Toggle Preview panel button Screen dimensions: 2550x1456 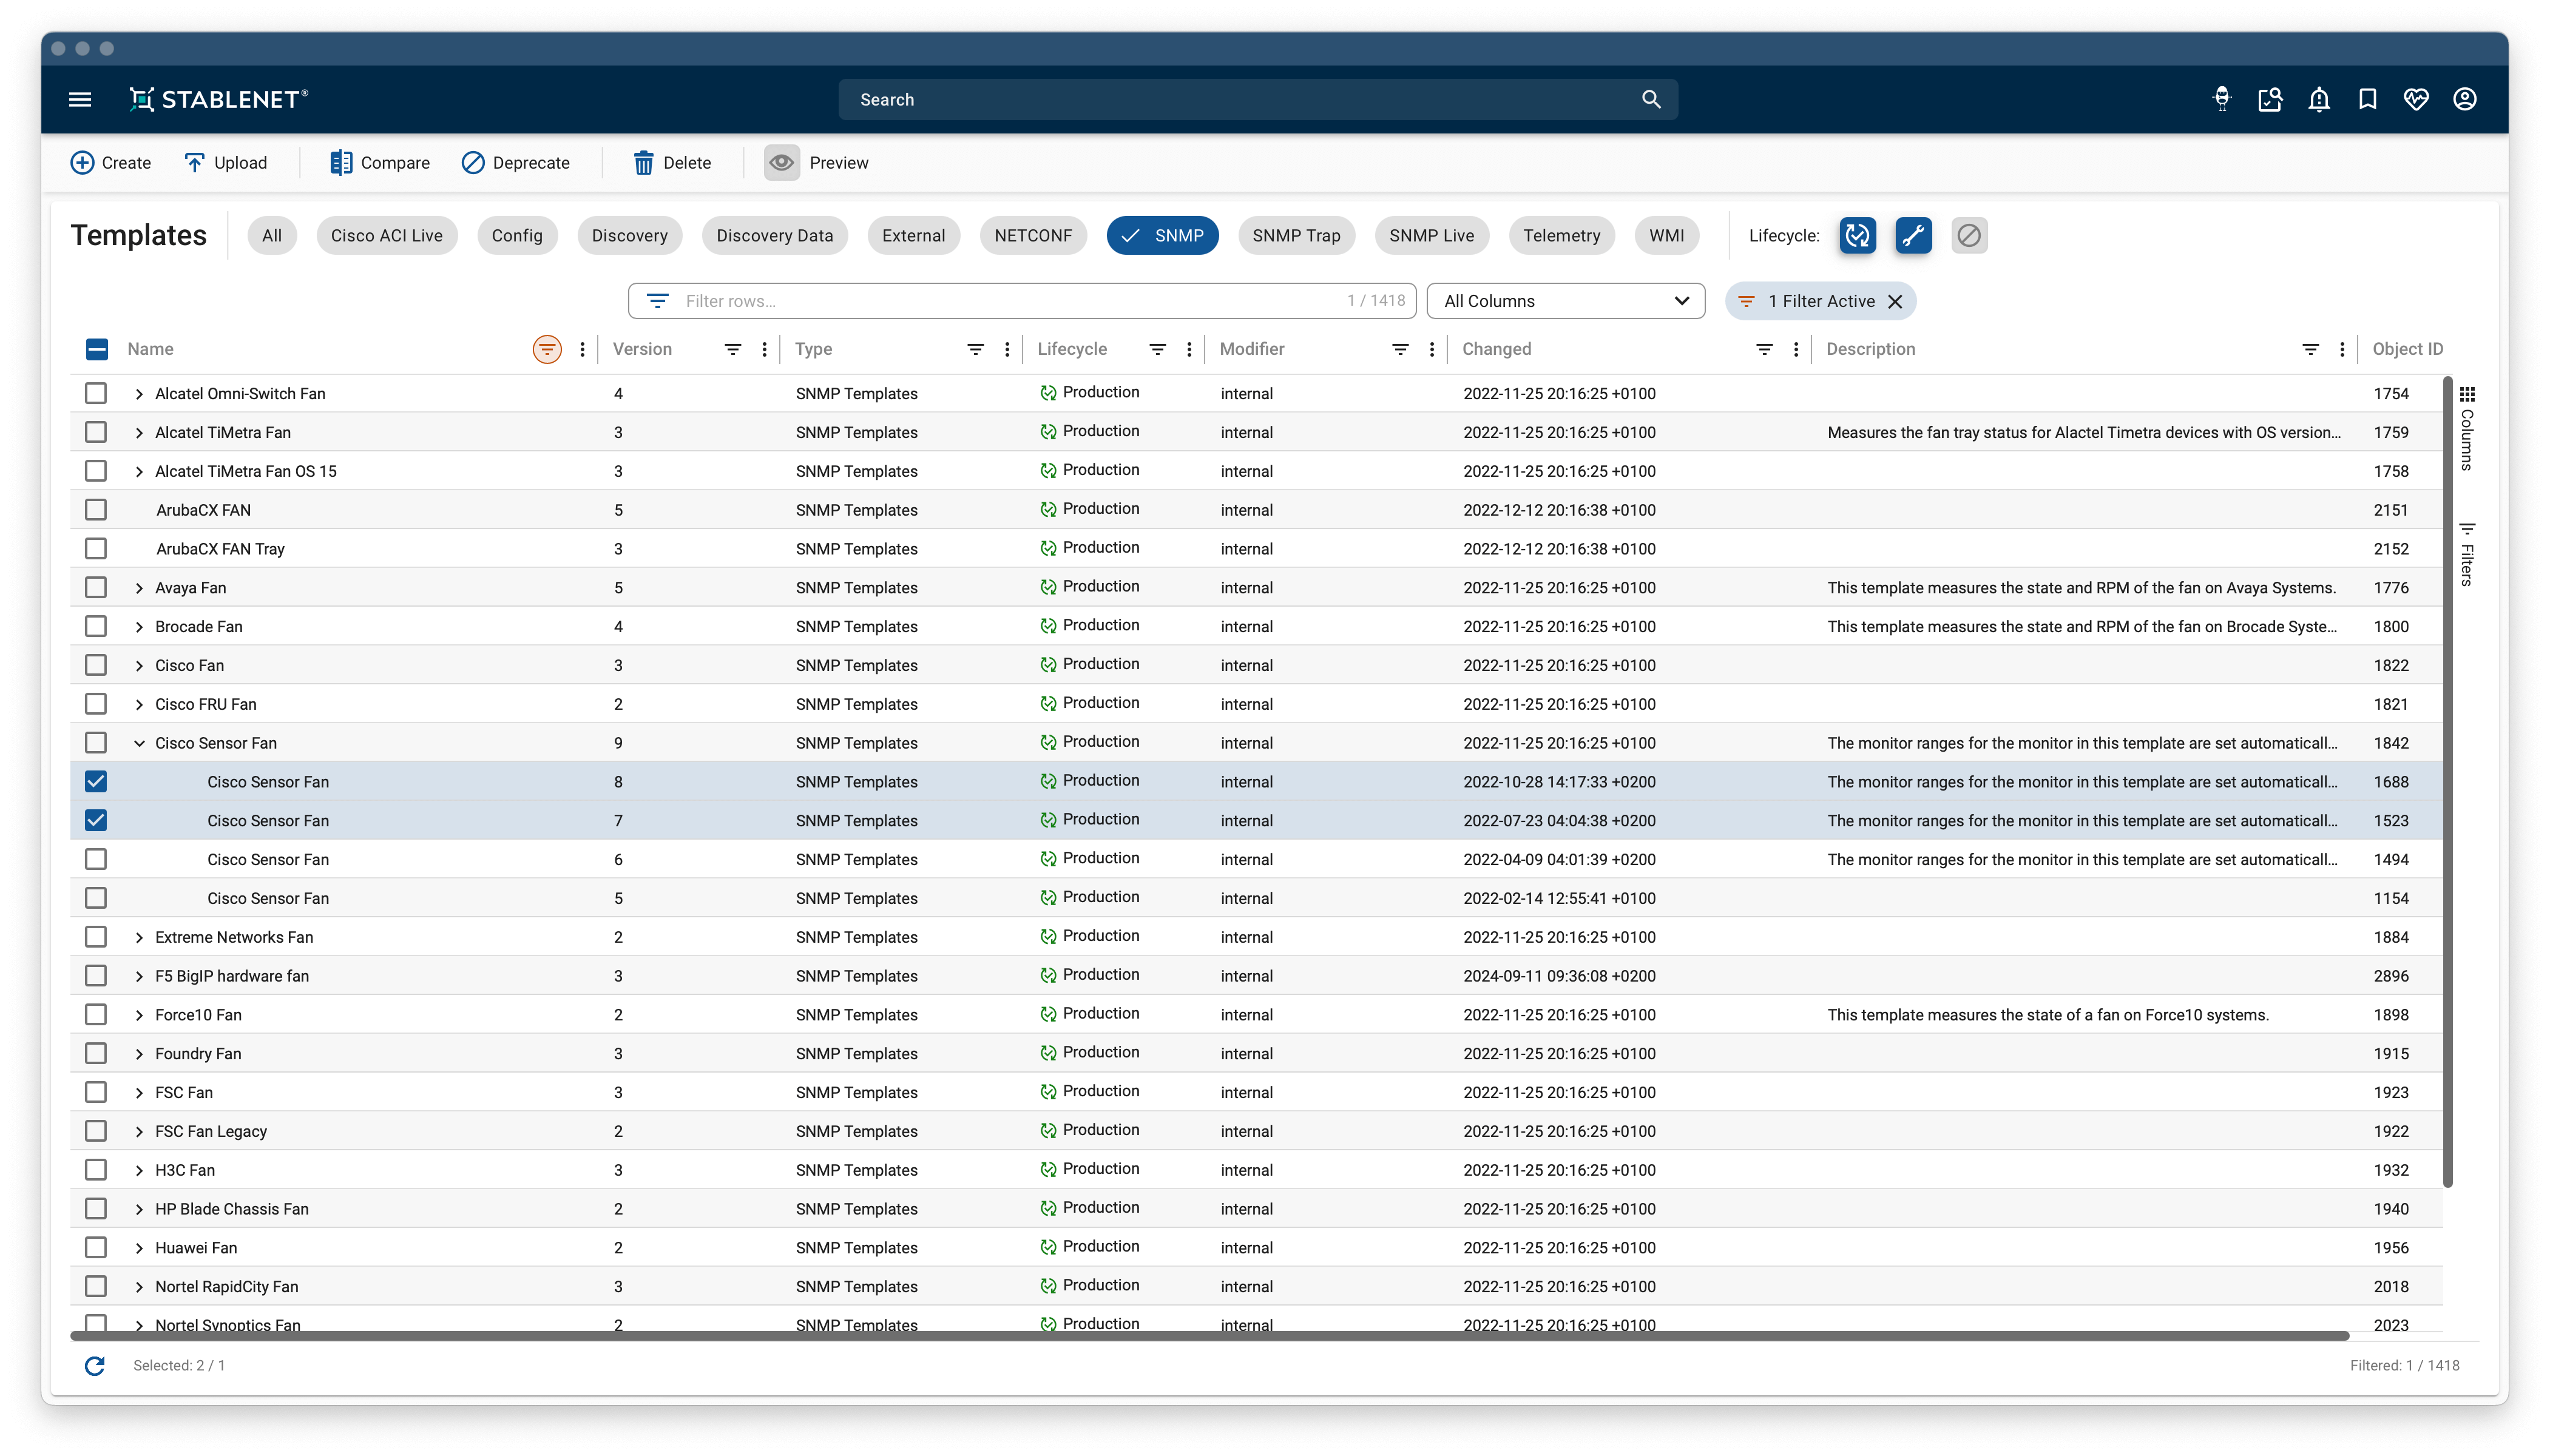(x=782, y=163)
